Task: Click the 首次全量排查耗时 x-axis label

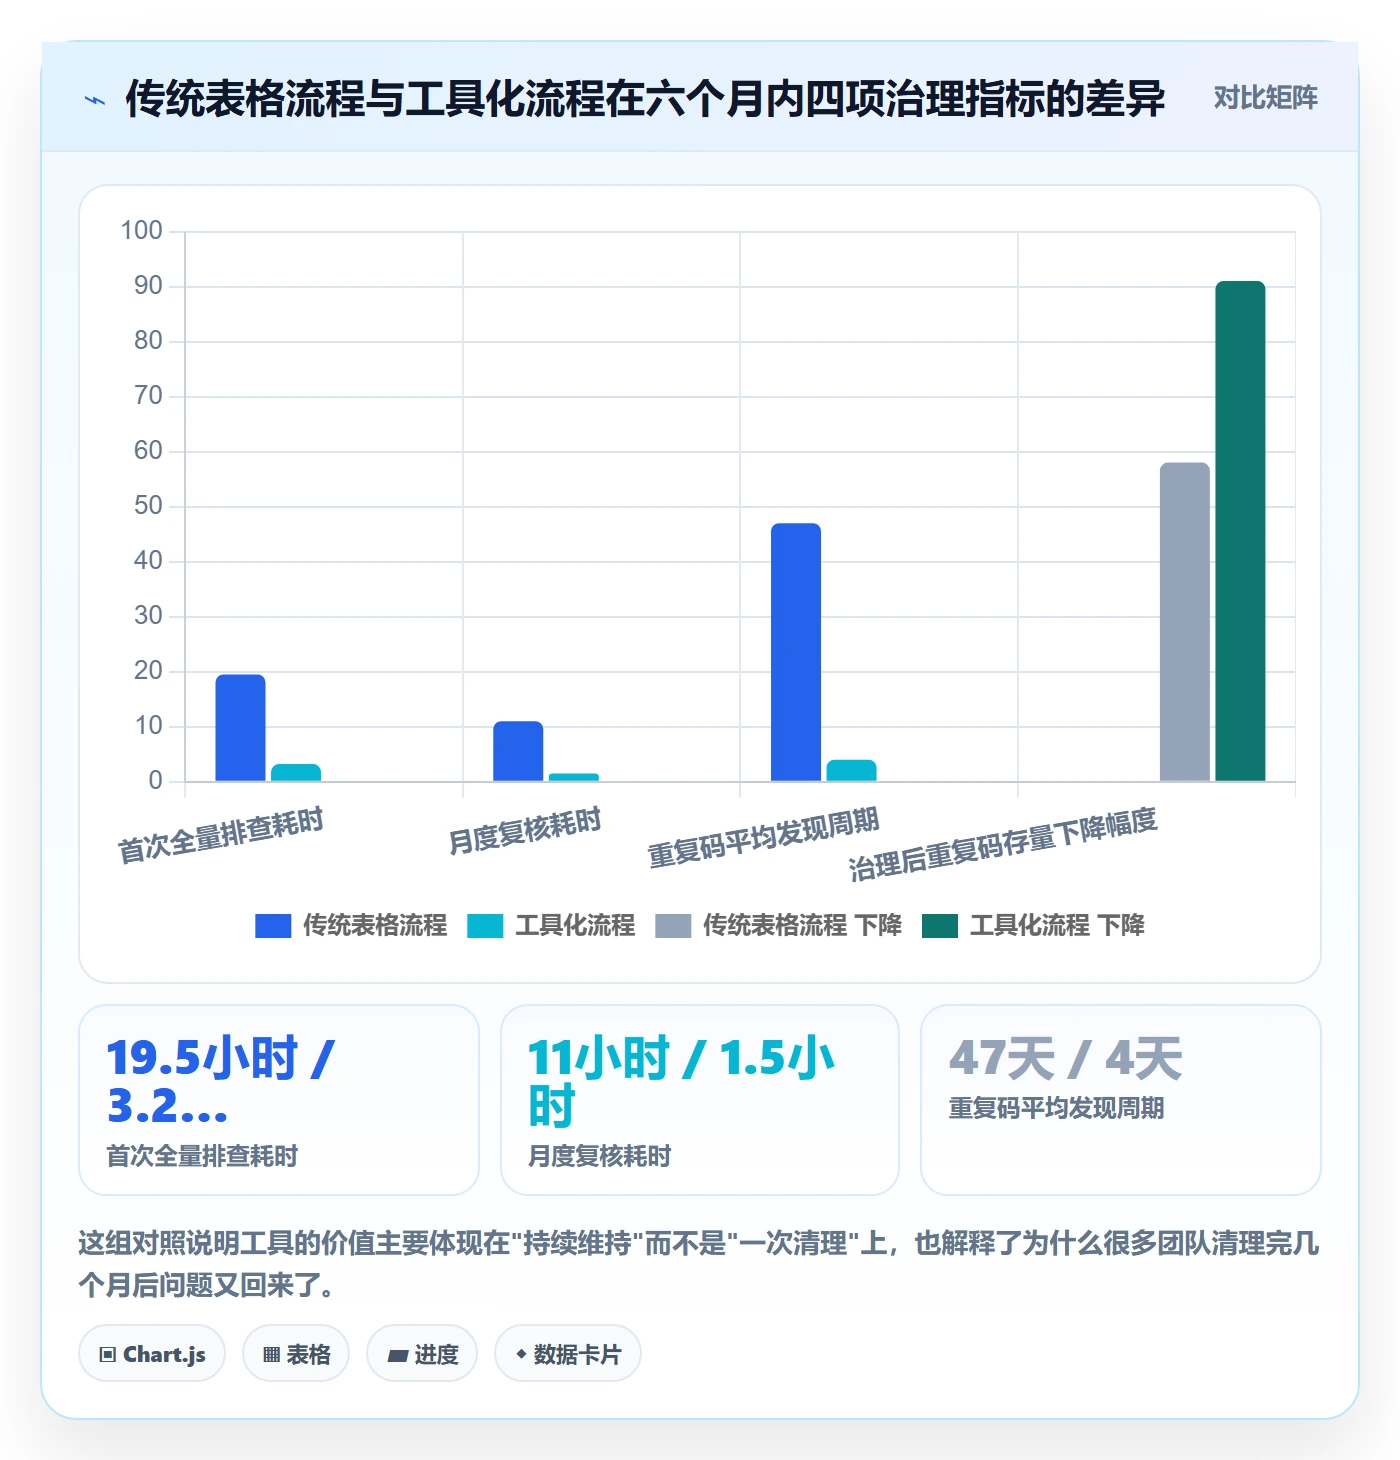Action: tap(221, 835)
